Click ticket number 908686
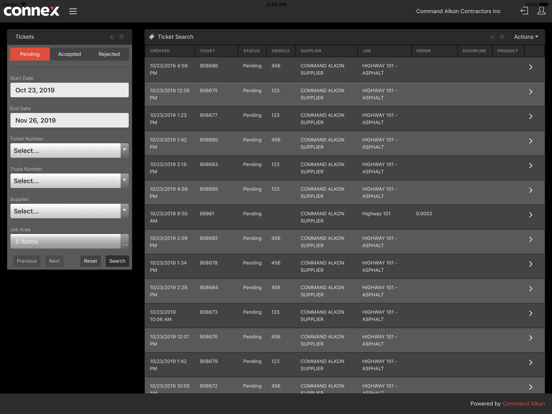The height and width of the screenshot is (414, 552). pyautogui.click(x=209, y=66)
